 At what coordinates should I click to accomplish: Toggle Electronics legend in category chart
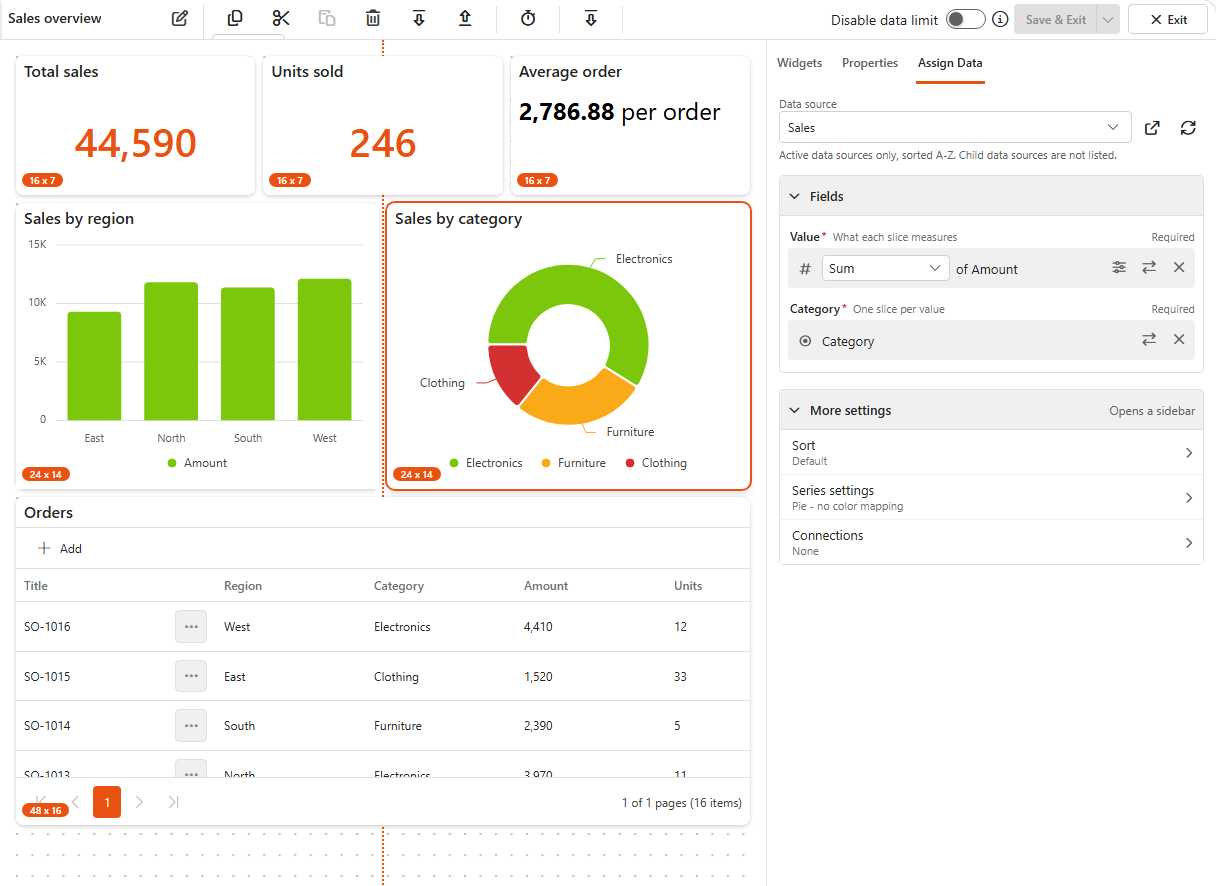click(x=486, y=463)
